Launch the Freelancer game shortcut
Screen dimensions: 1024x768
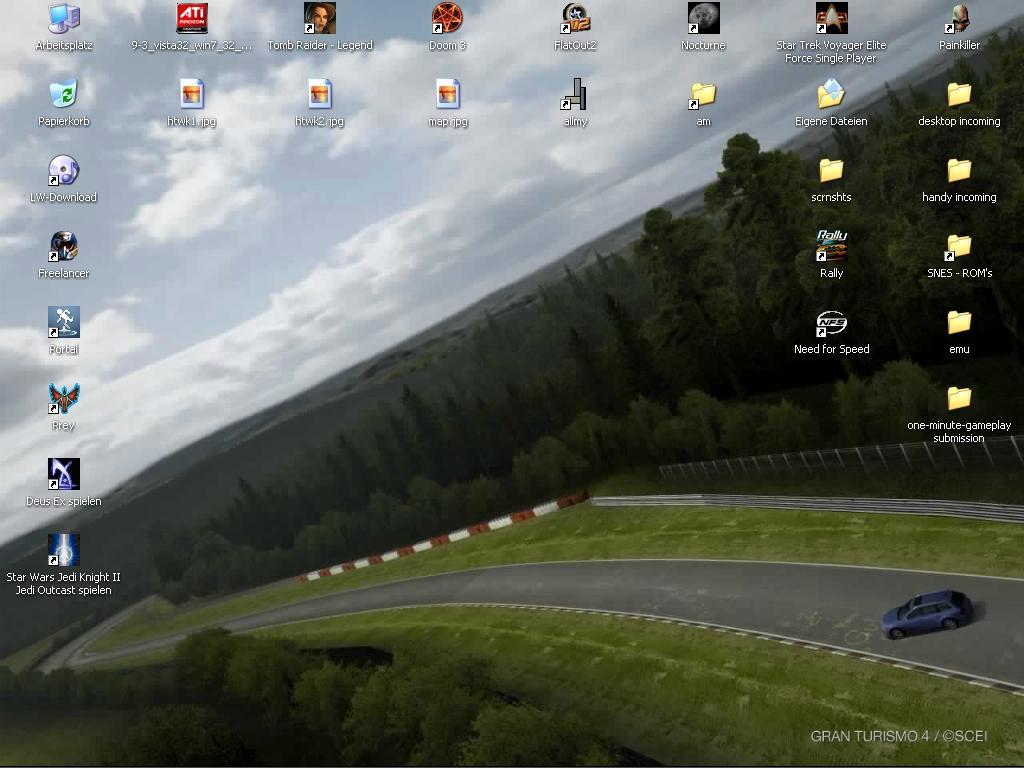click(64, 246)
